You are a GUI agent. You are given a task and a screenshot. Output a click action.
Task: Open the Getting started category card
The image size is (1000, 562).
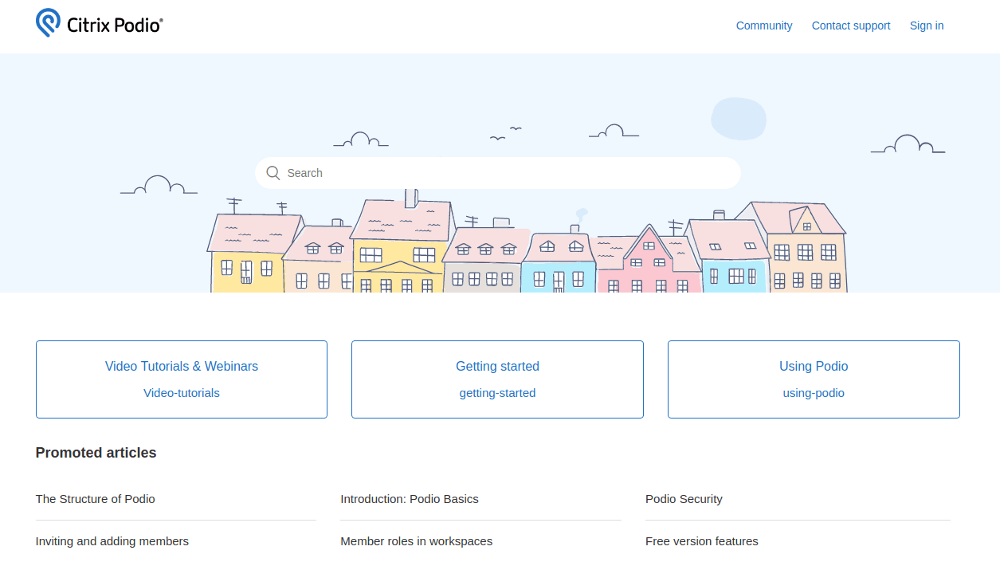pyautogui.click(x=497, y=380)
